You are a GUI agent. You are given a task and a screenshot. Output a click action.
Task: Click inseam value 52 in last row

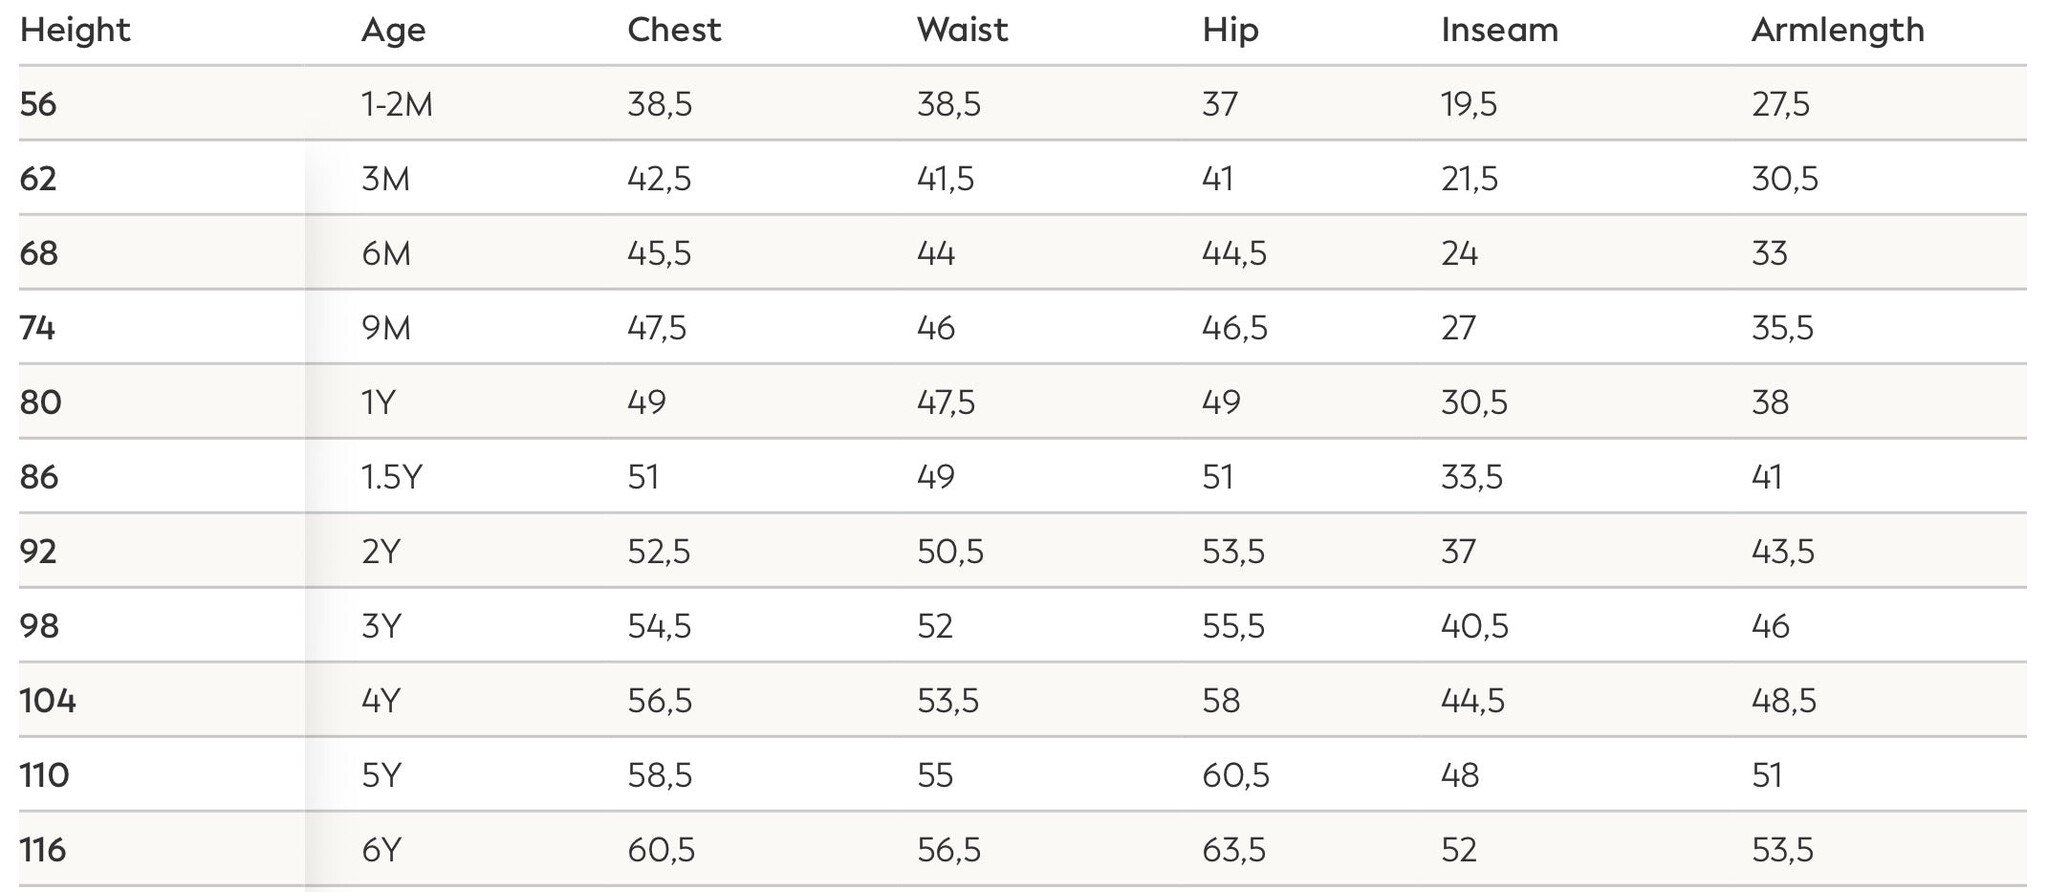(x=1459, y=850)
